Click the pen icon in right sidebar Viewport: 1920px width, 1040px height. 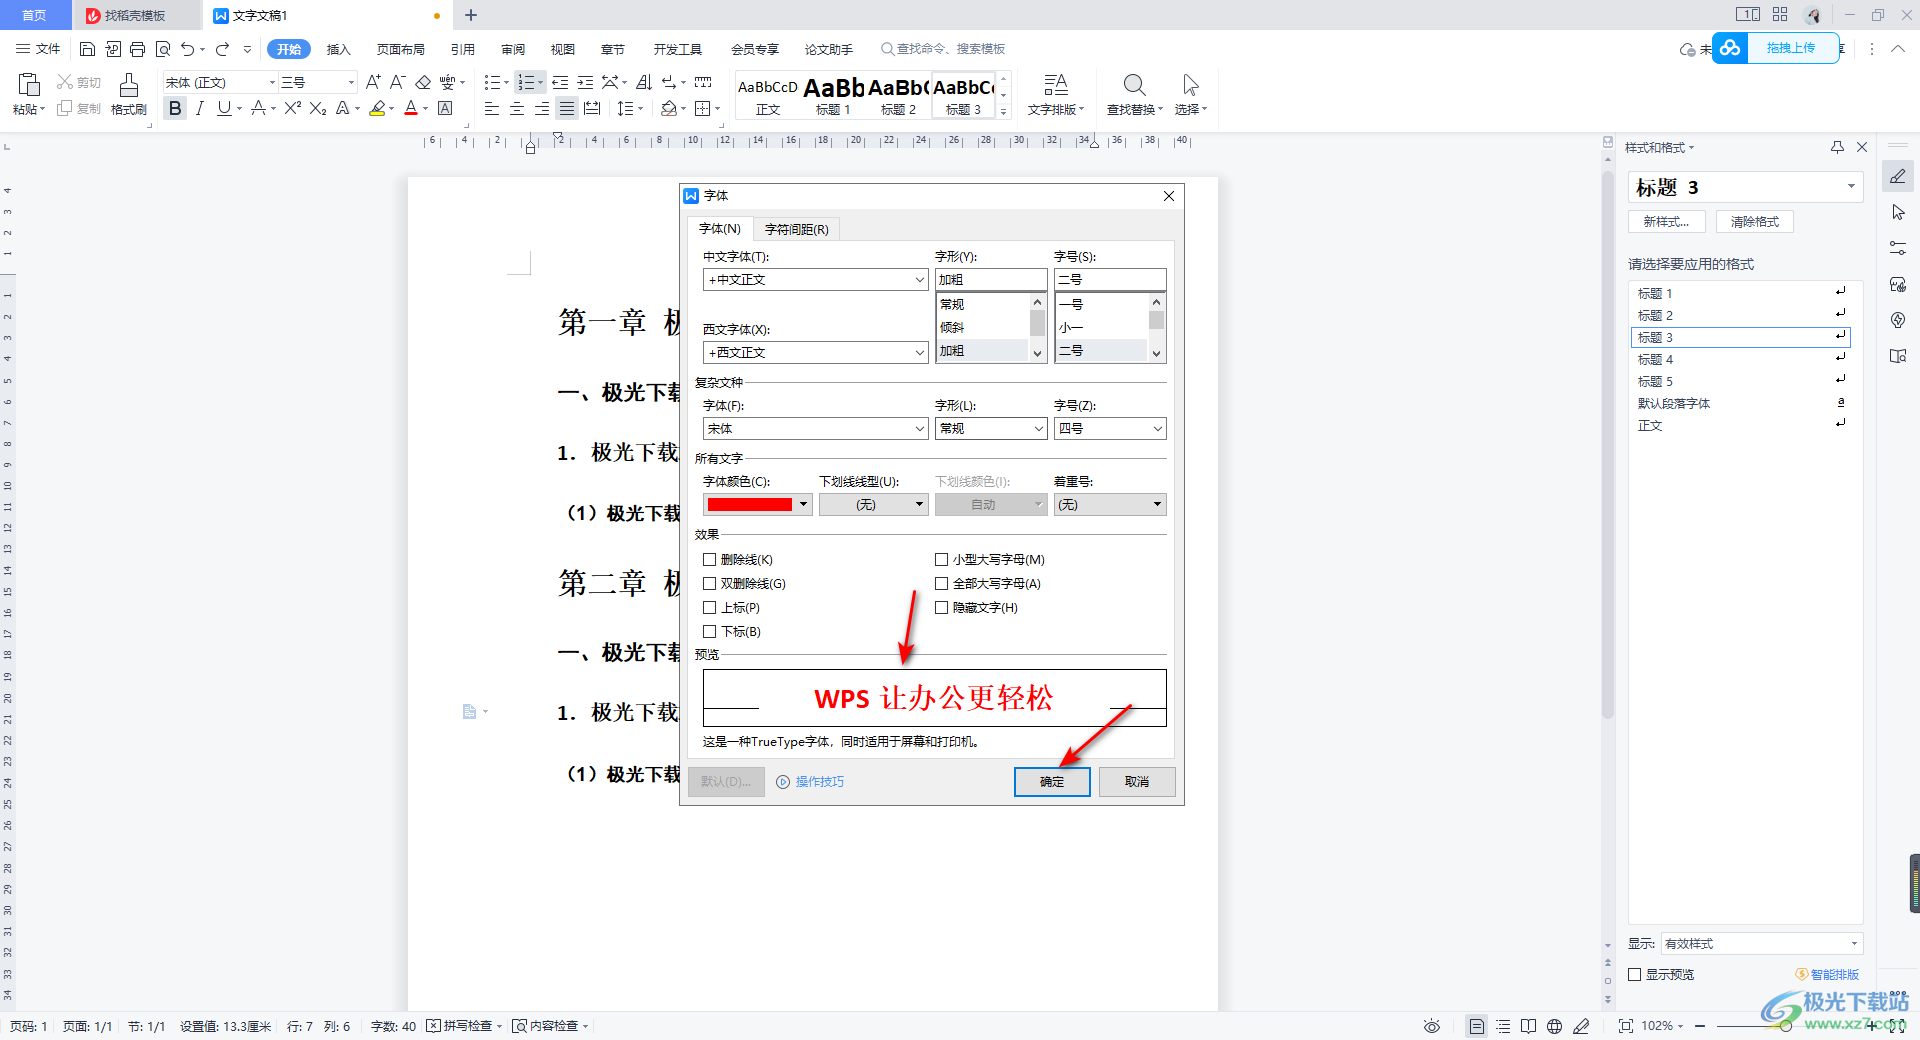pyautogui.click(x=1898, y=177)
